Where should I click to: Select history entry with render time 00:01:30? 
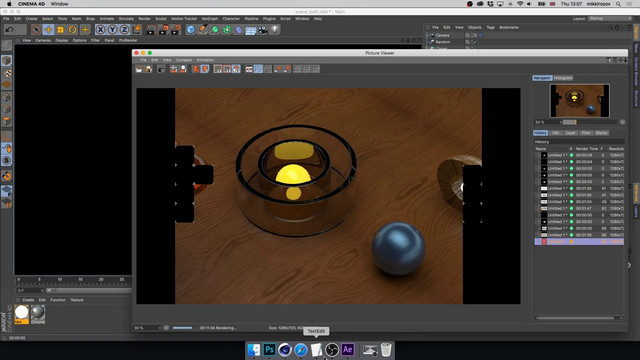click(579, 189)
